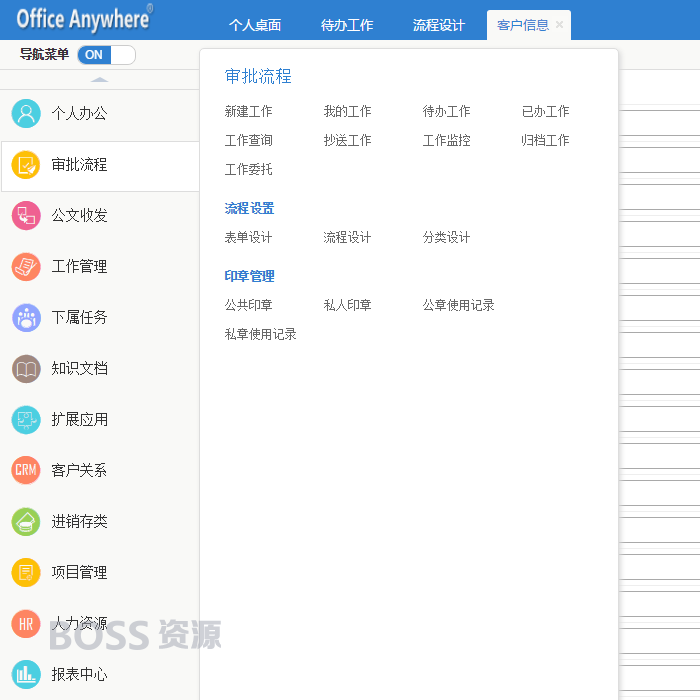Select 客户关系 menu label
Screen dimensions: 700x700
coord(79,470)
